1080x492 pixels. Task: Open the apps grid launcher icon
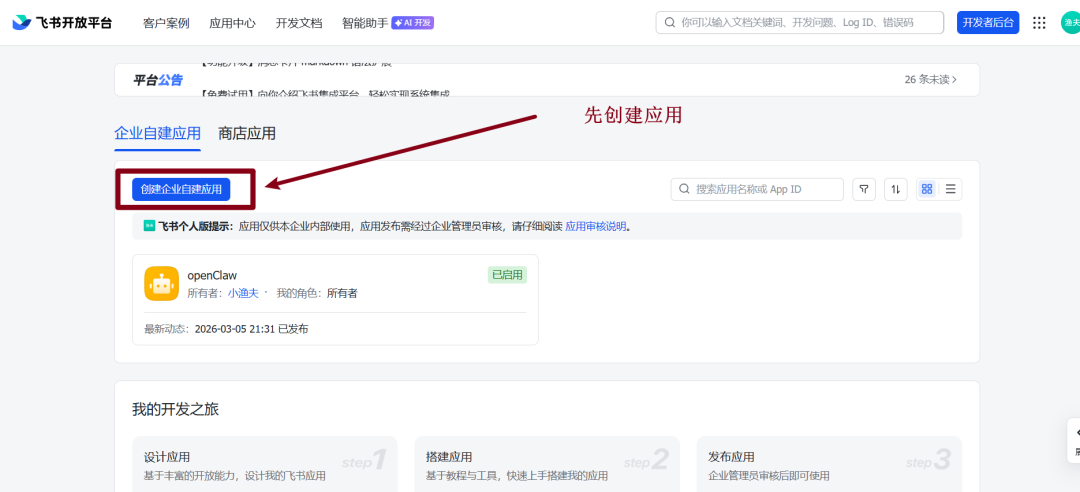click(1039, 23)
